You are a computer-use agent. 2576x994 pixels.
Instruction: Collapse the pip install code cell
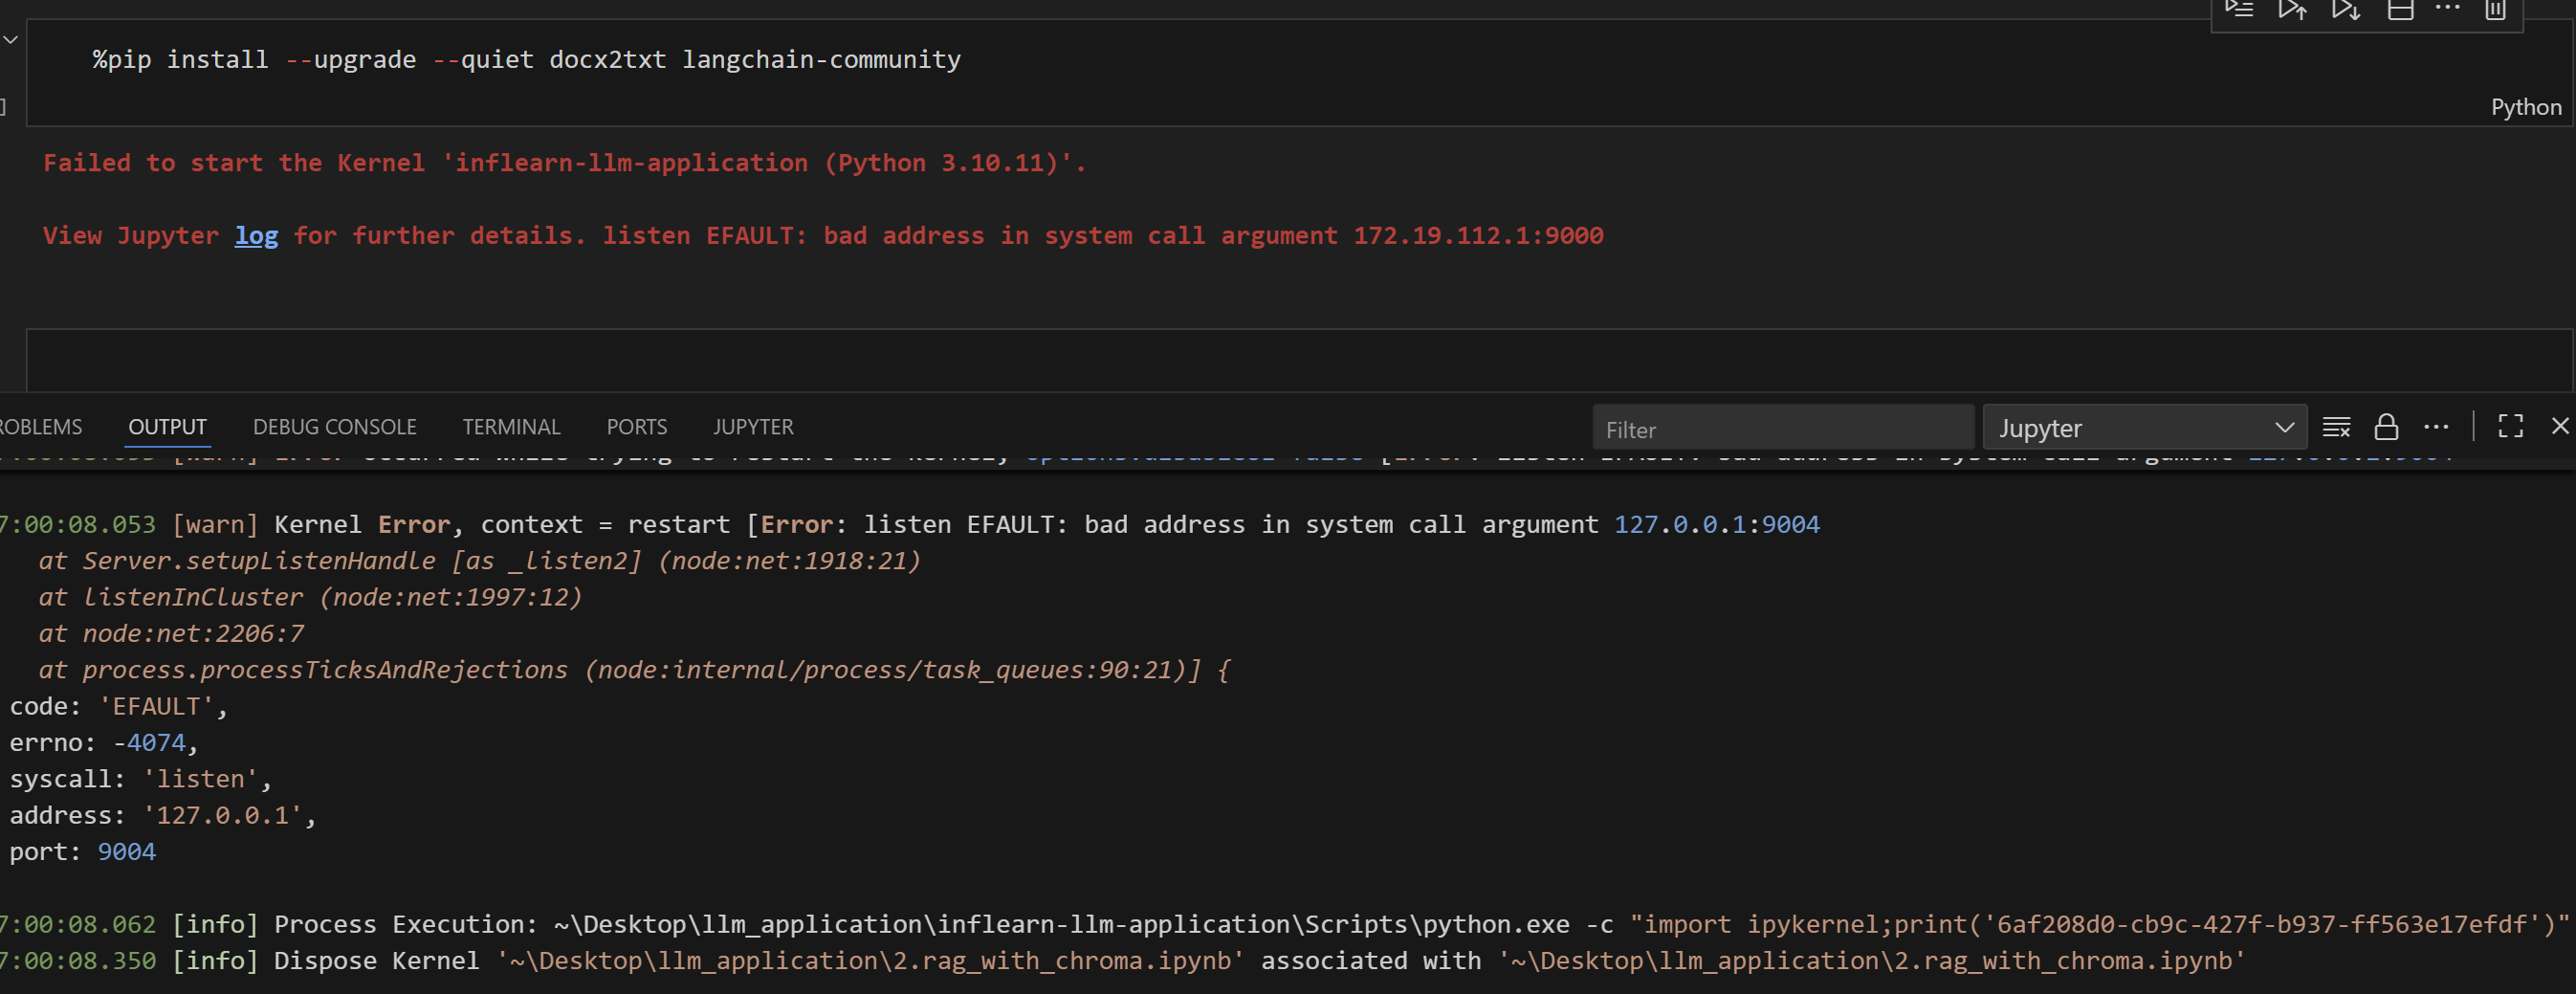10,40
